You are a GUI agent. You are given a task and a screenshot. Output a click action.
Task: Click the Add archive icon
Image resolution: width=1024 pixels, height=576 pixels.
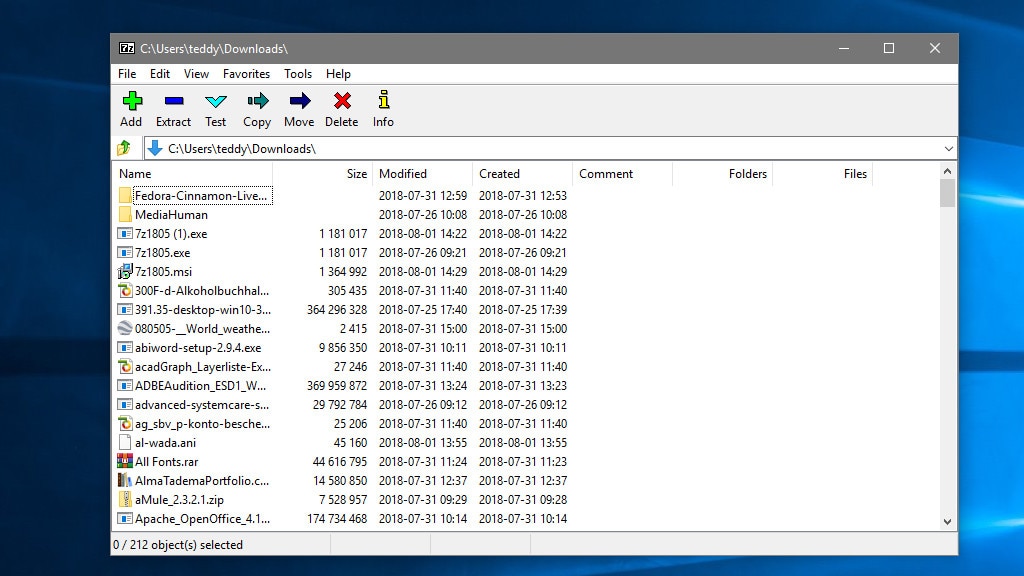click(x=131, y=104)
